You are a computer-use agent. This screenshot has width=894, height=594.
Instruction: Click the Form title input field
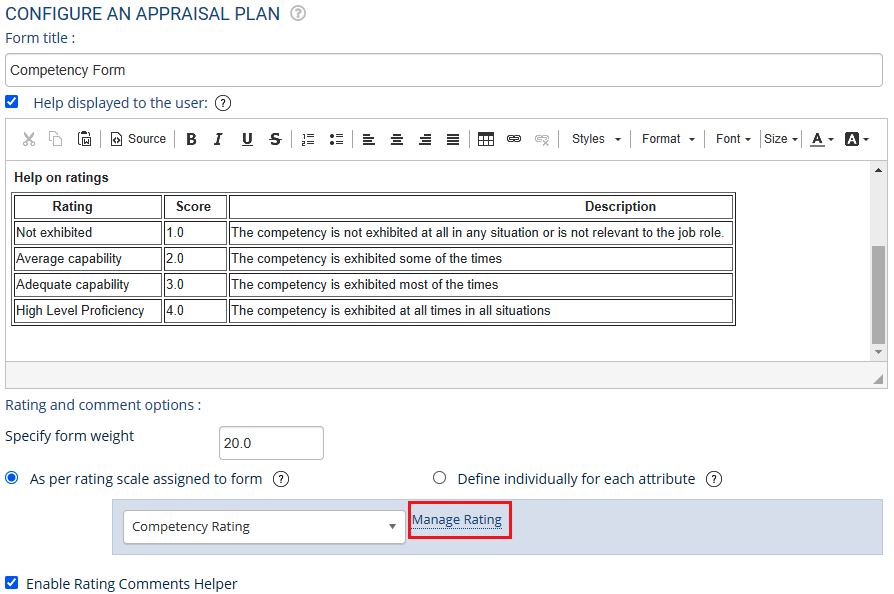444,71
